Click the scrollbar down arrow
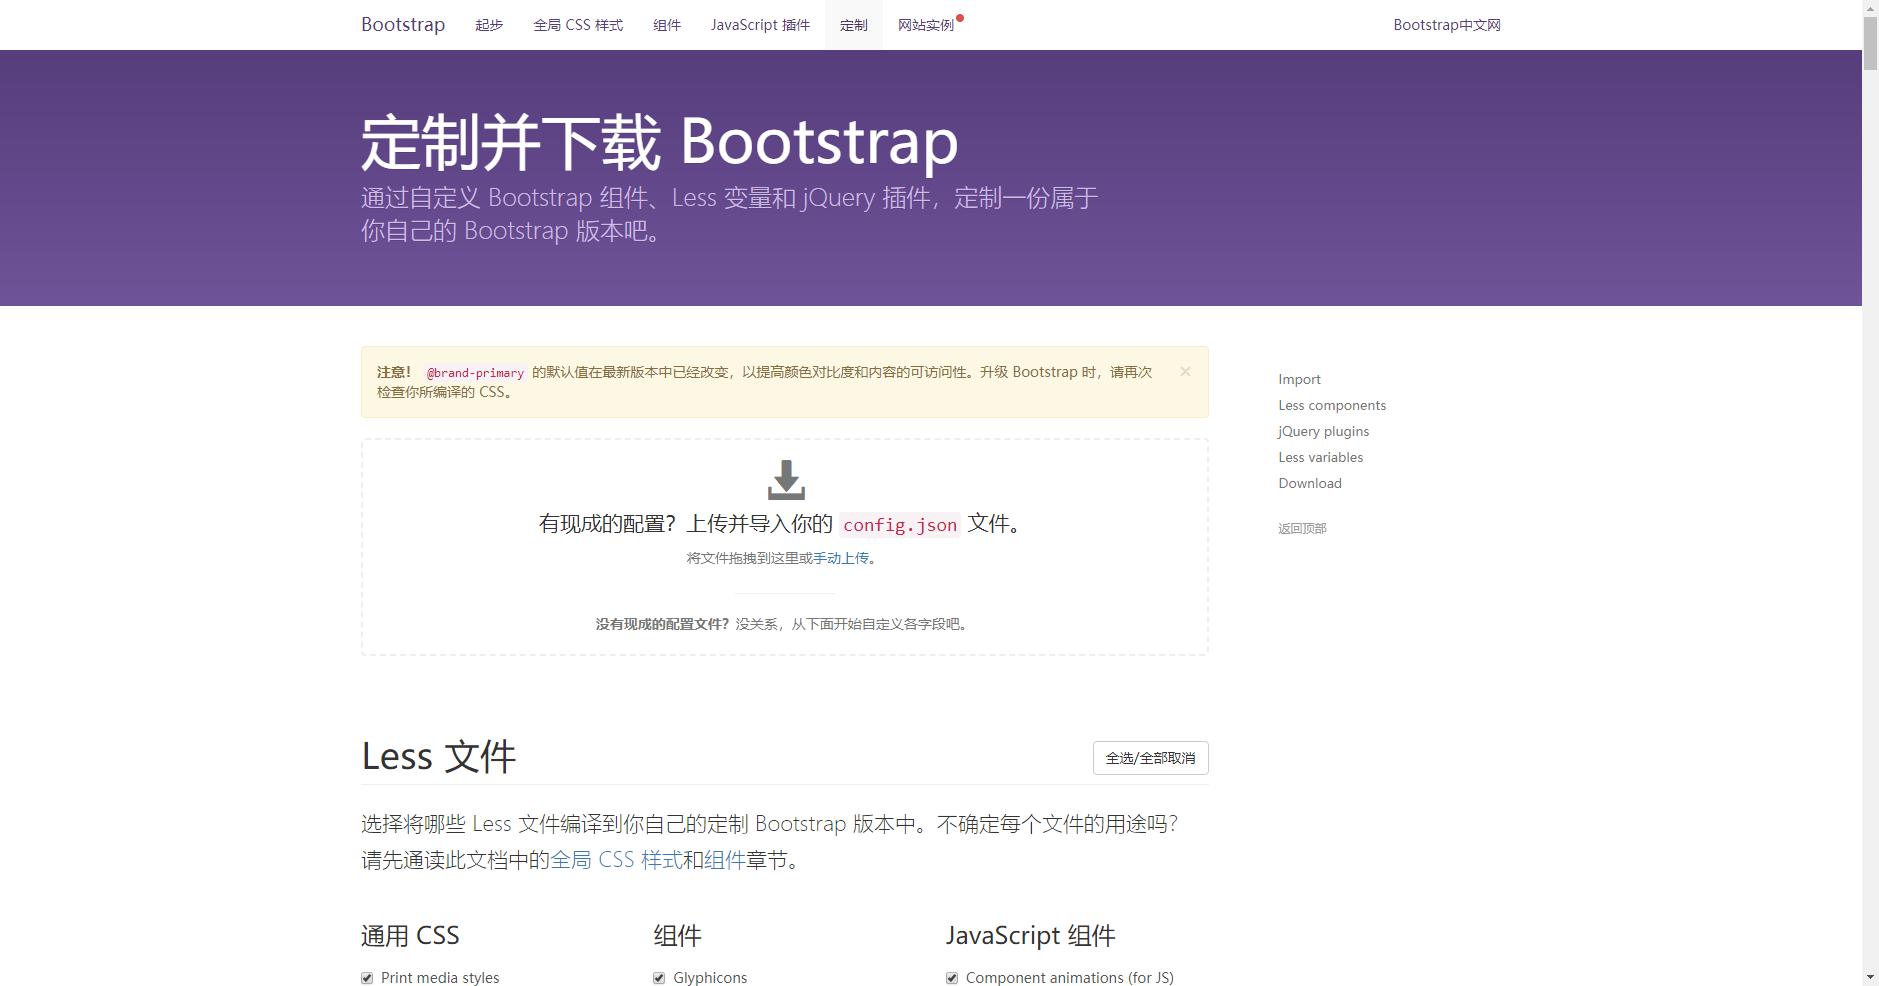Viewport: 1879px width, 986px height. [x=1870, y=977]
